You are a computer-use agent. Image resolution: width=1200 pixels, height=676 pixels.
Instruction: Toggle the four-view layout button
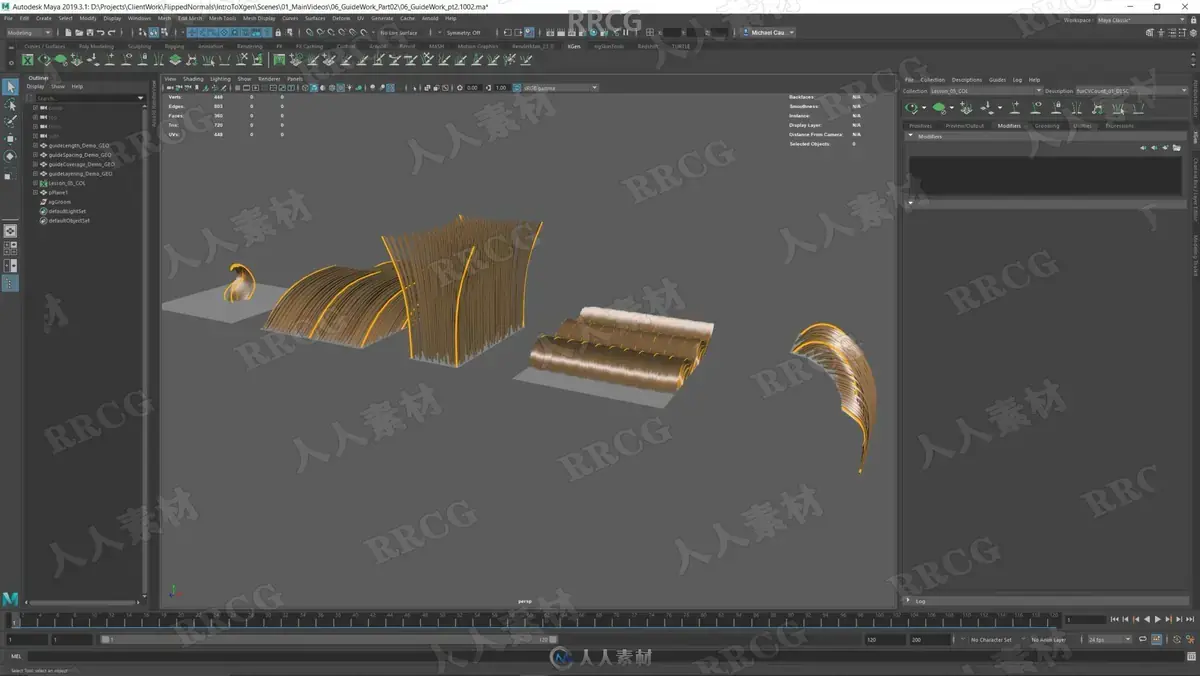[10, 248]
